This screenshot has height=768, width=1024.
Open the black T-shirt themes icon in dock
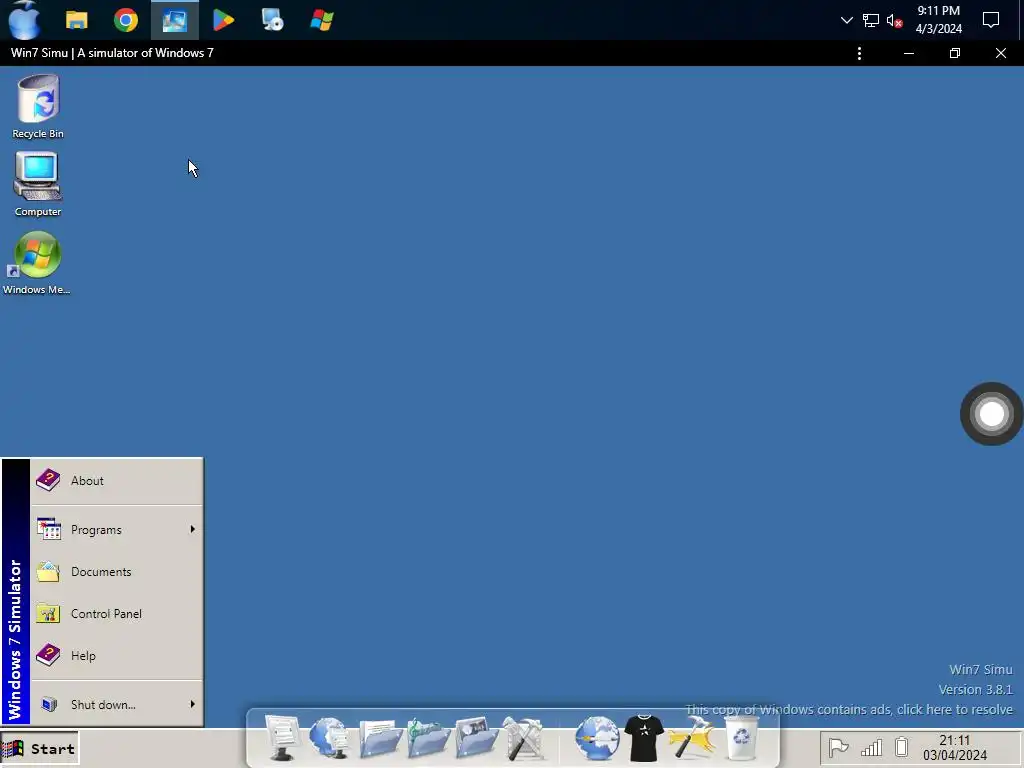pyautogui.click(x=644, y=738)
